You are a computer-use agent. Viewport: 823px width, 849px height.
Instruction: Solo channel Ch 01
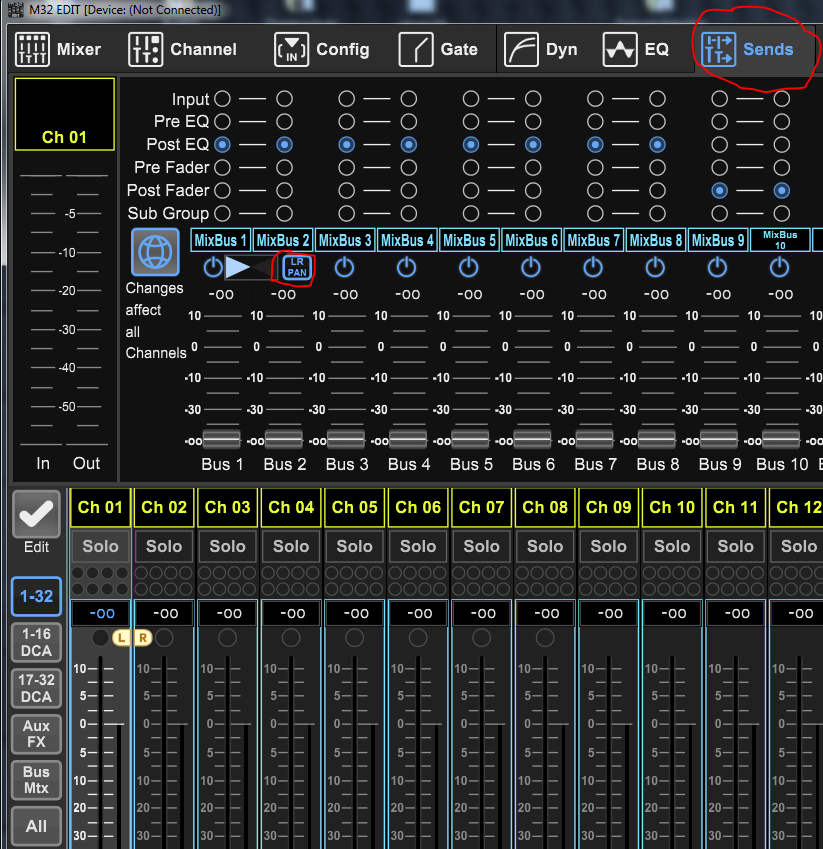(x=100, y=546)
